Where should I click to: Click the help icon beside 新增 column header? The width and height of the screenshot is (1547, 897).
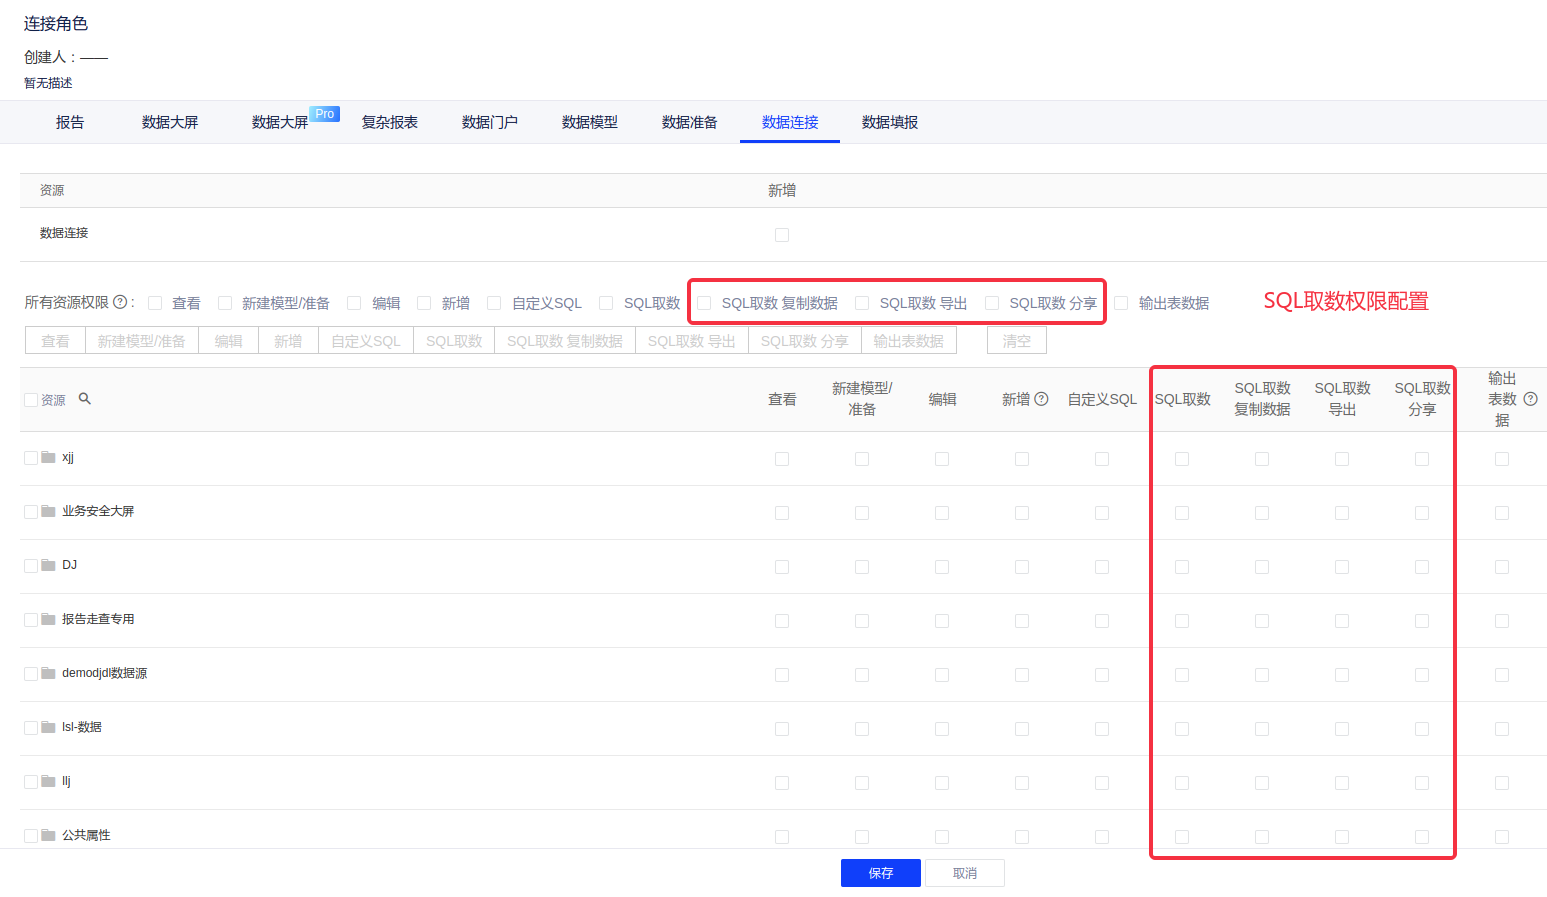[x=1041, y=399]
